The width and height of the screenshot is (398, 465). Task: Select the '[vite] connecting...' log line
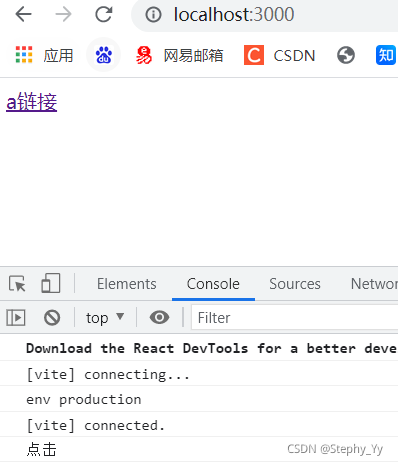199,374
